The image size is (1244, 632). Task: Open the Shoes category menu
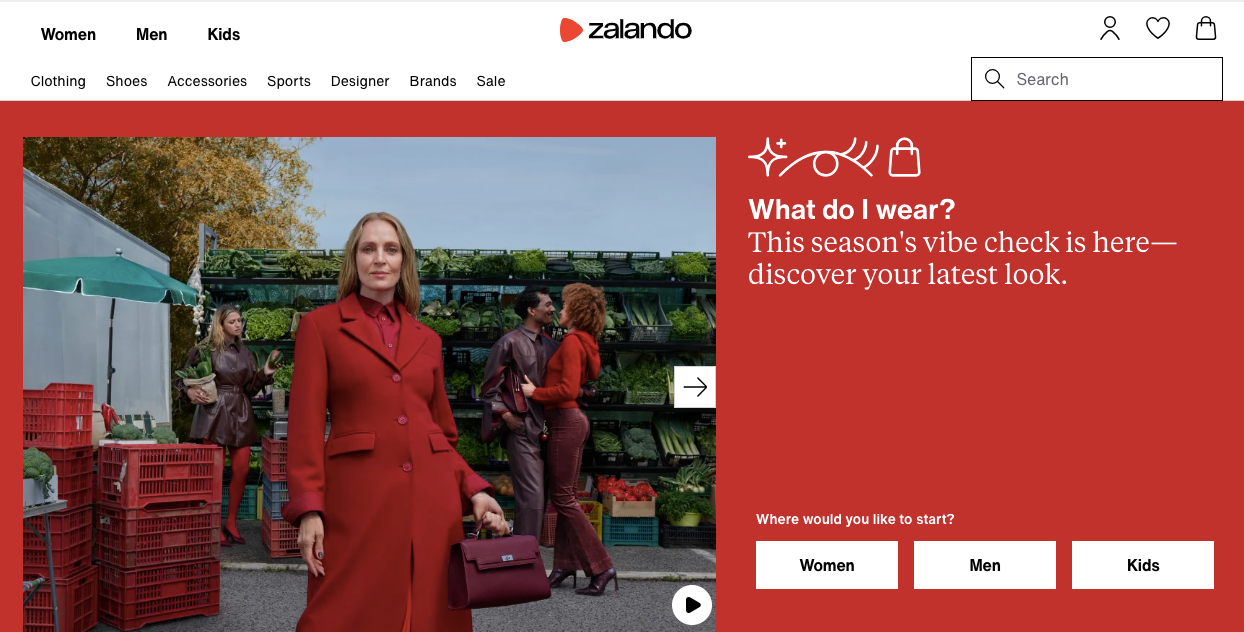coord(127,81)
